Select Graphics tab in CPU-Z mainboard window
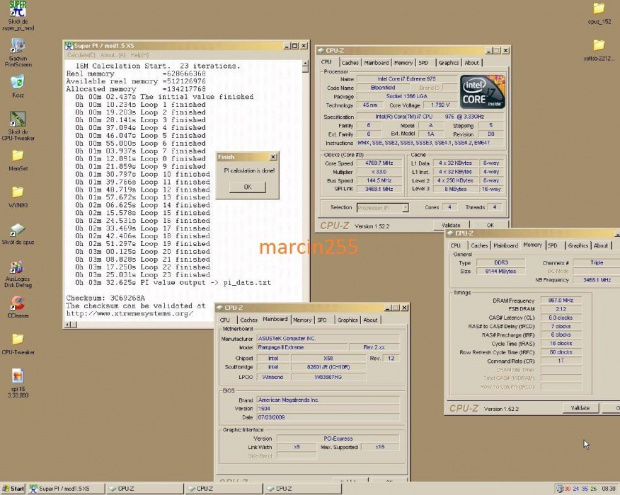This screenshot has height=495, width=620. pyautogui.click(x=348, y=320)
